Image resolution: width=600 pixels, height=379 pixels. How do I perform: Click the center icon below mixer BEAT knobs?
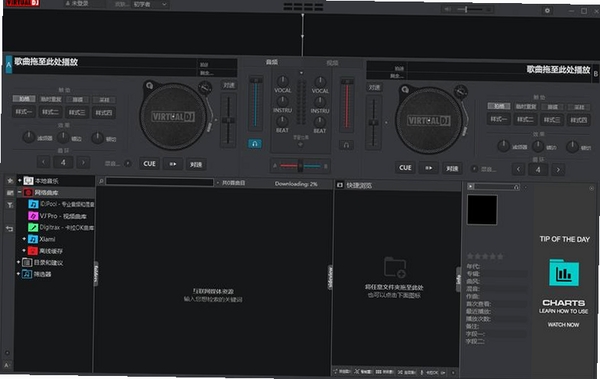click(x=300, y=144)
